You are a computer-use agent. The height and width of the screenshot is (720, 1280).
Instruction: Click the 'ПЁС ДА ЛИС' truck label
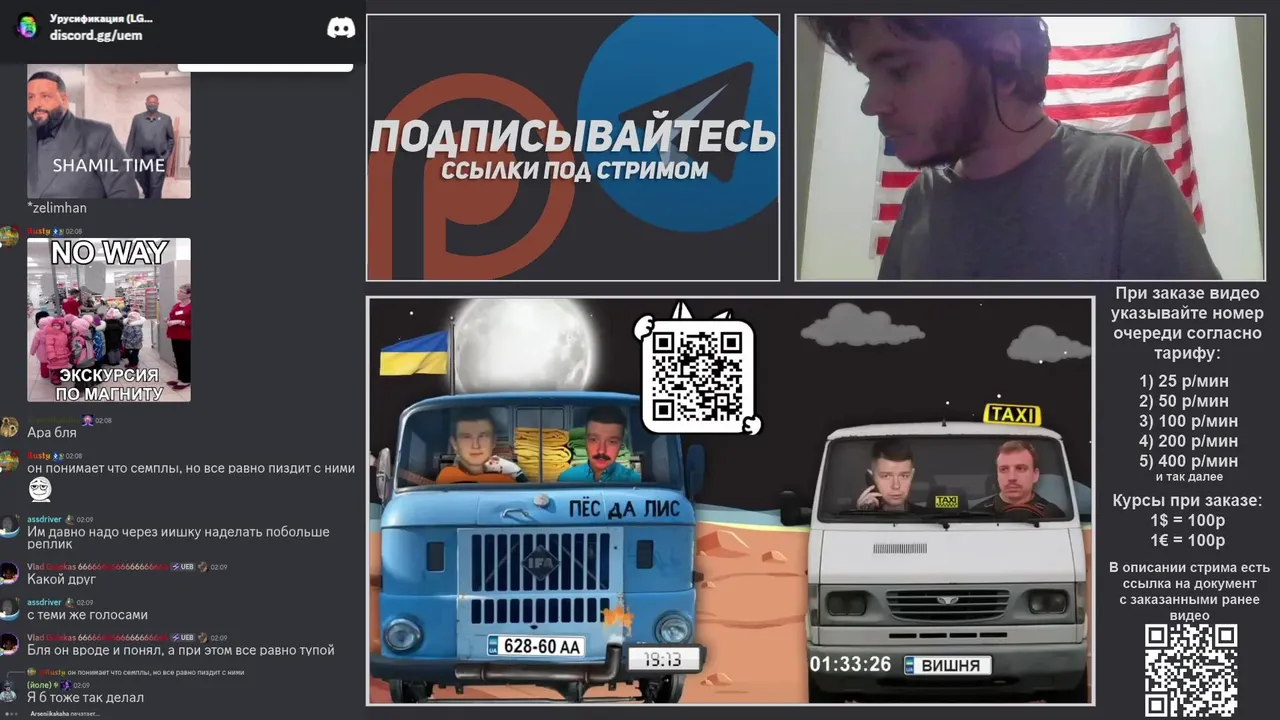pos(624,508)
